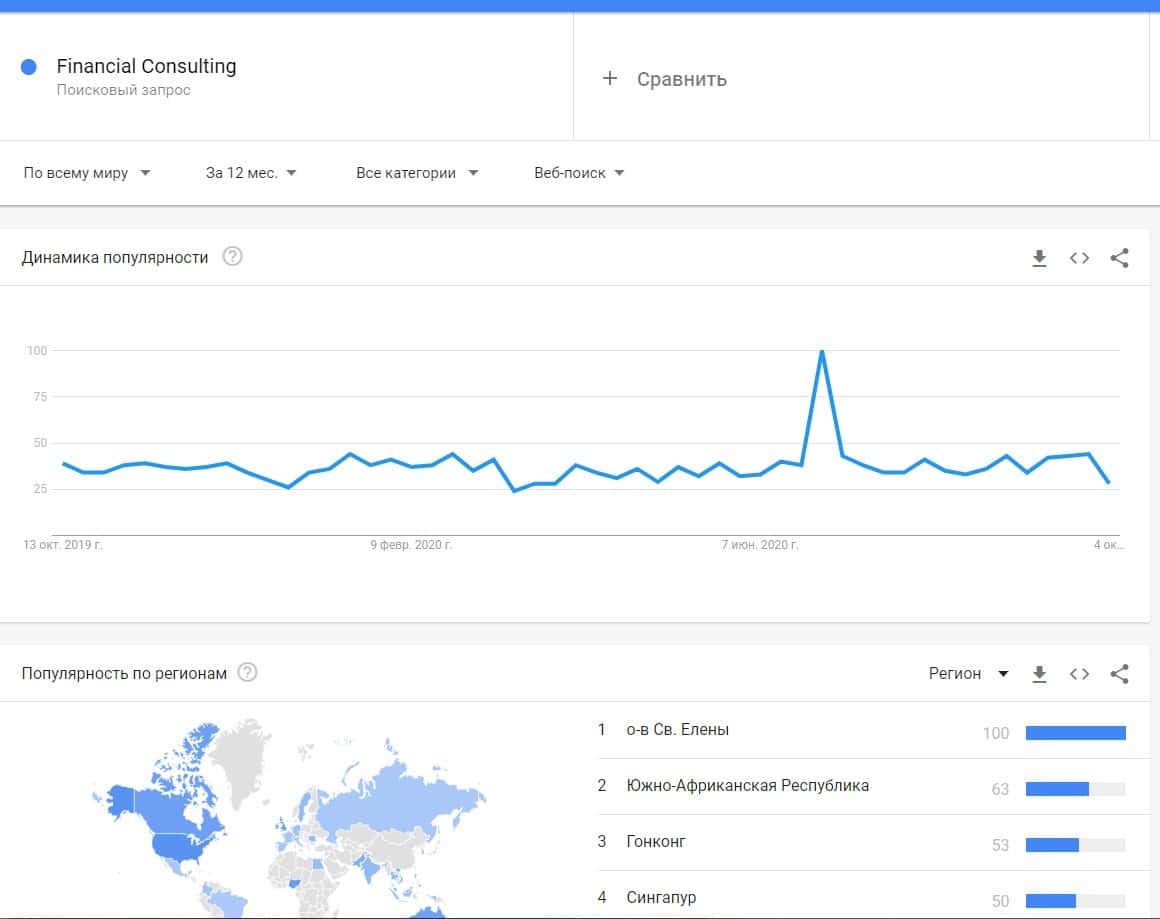Viewport: 1160px width, 919px height.
Task: Expand the Веб-поиск search type dropdown
Action: pyautogui.click(x=579, y=173)
